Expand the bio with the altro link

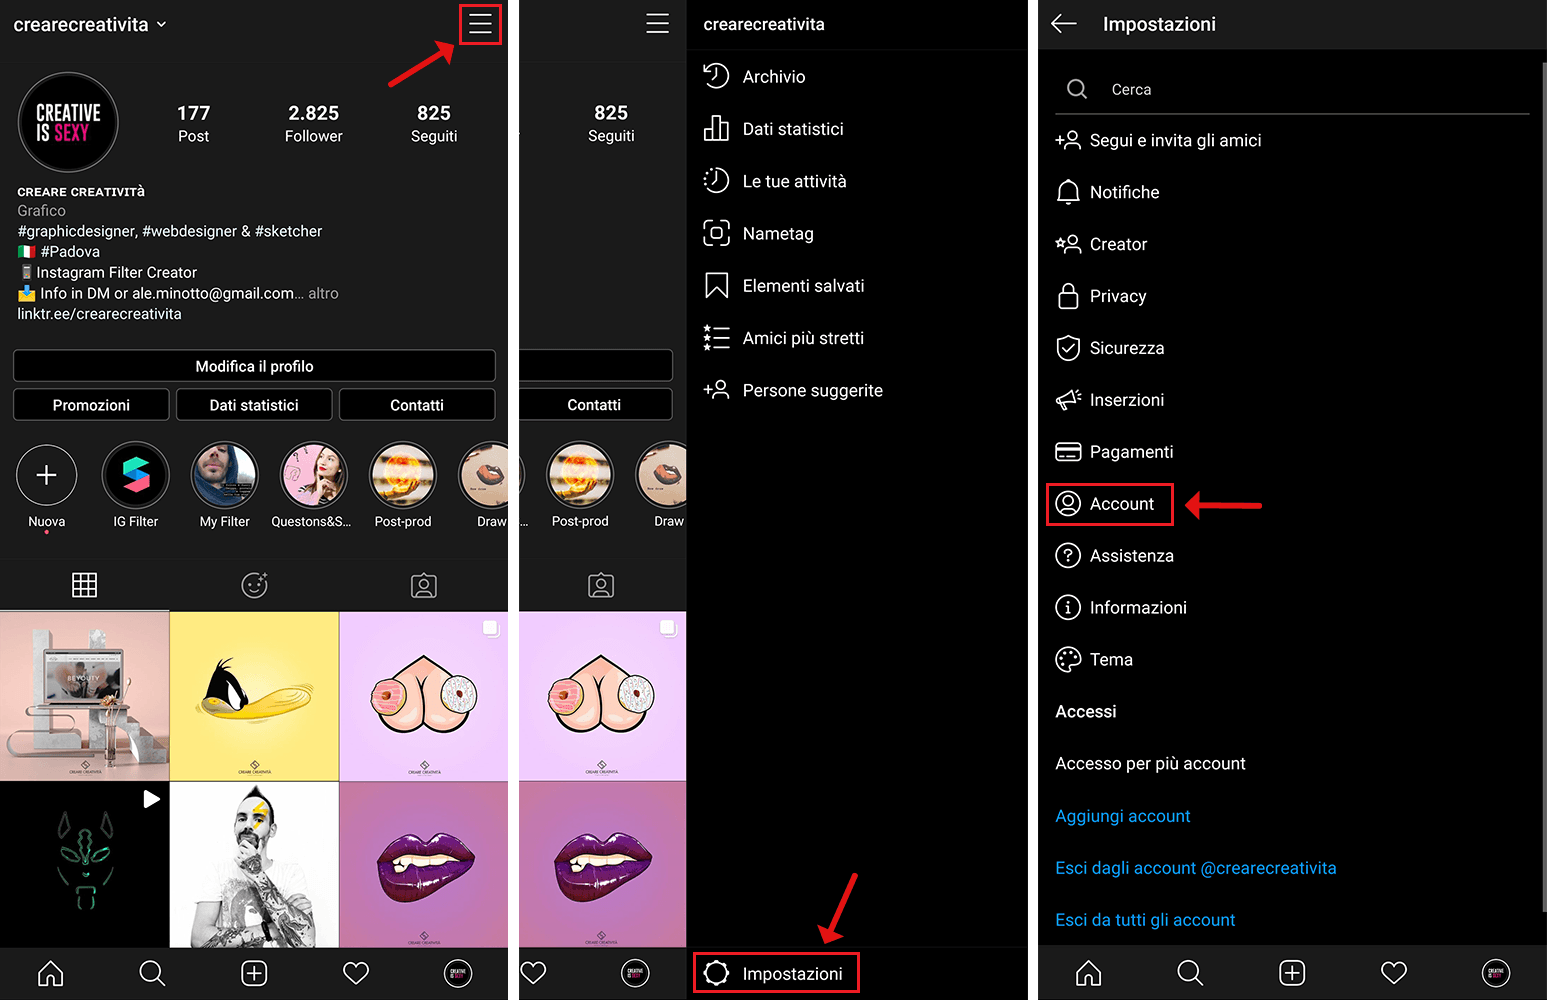[324, 293]
